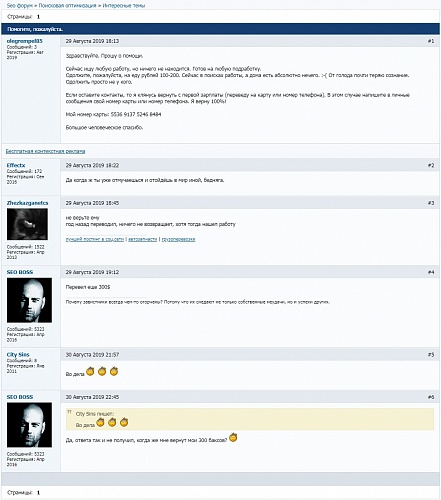This screenshot has height=500, width=441.
Task: Go to Интересные темы breadcrumb
Action: [x=124, y=6]
